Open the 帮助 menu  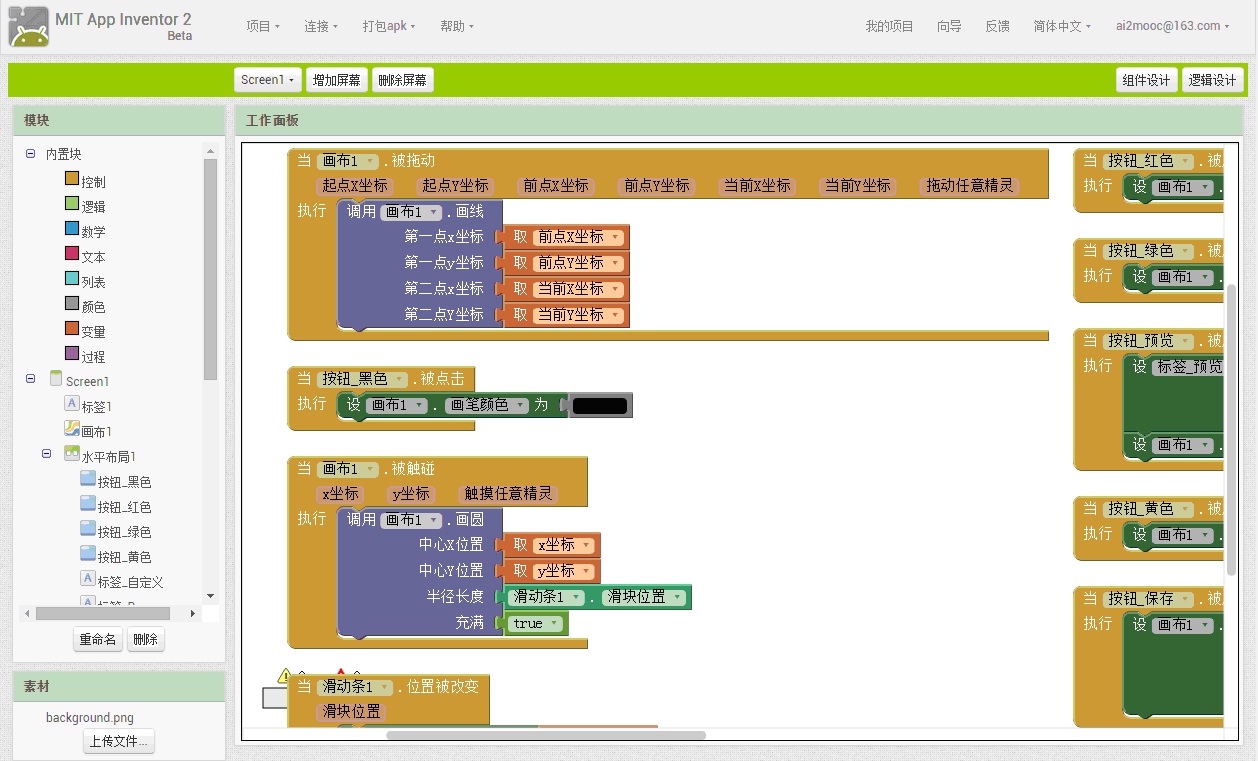pyautogui.click(x=457, y=26)
